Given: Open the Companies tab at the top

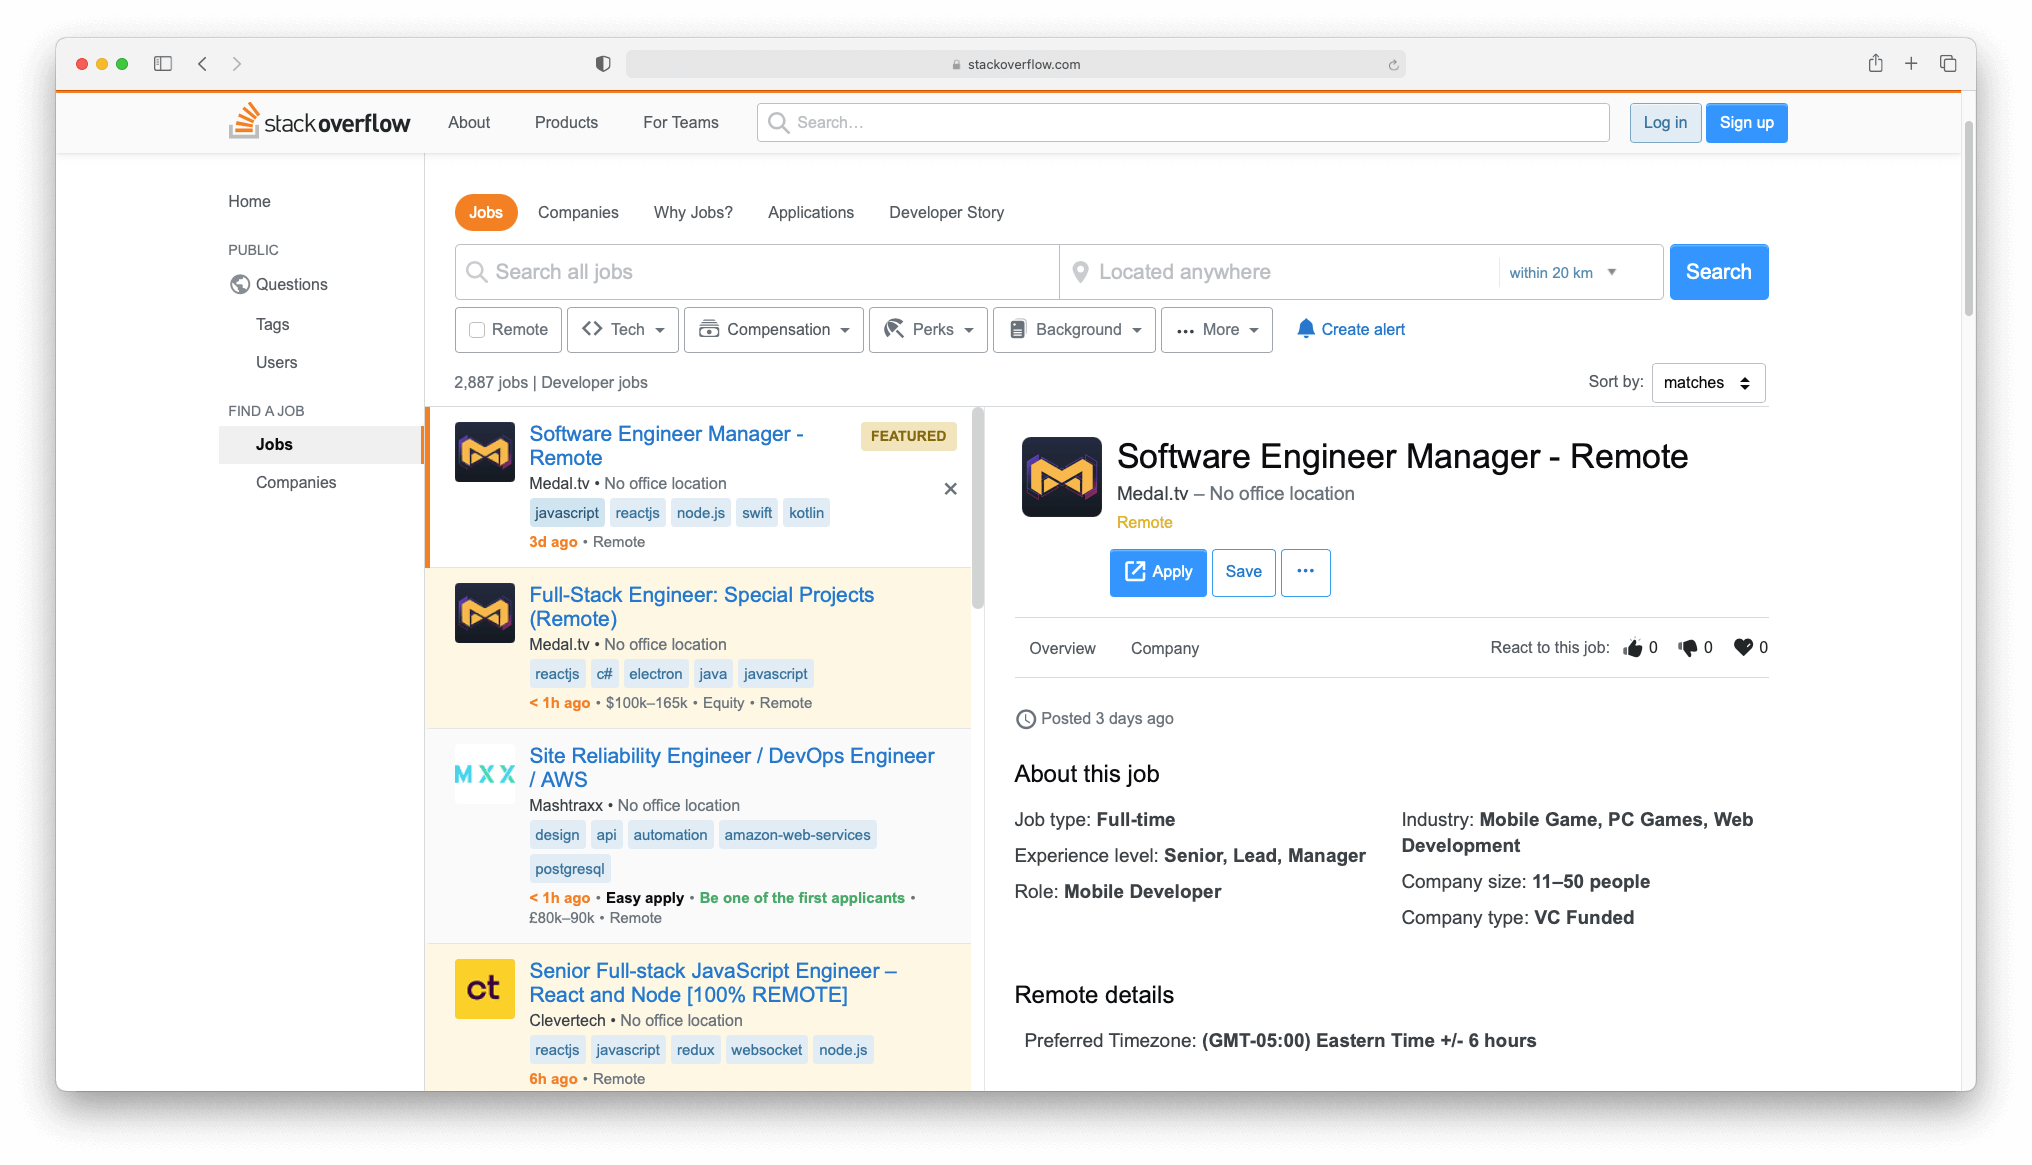Looking at the screenshot, I should point(578,212).
